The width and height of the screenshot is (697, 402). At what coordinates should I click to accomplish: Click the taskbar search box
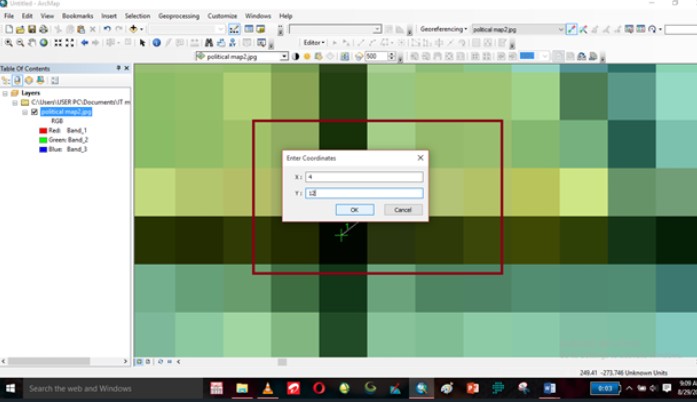(112, 389)
